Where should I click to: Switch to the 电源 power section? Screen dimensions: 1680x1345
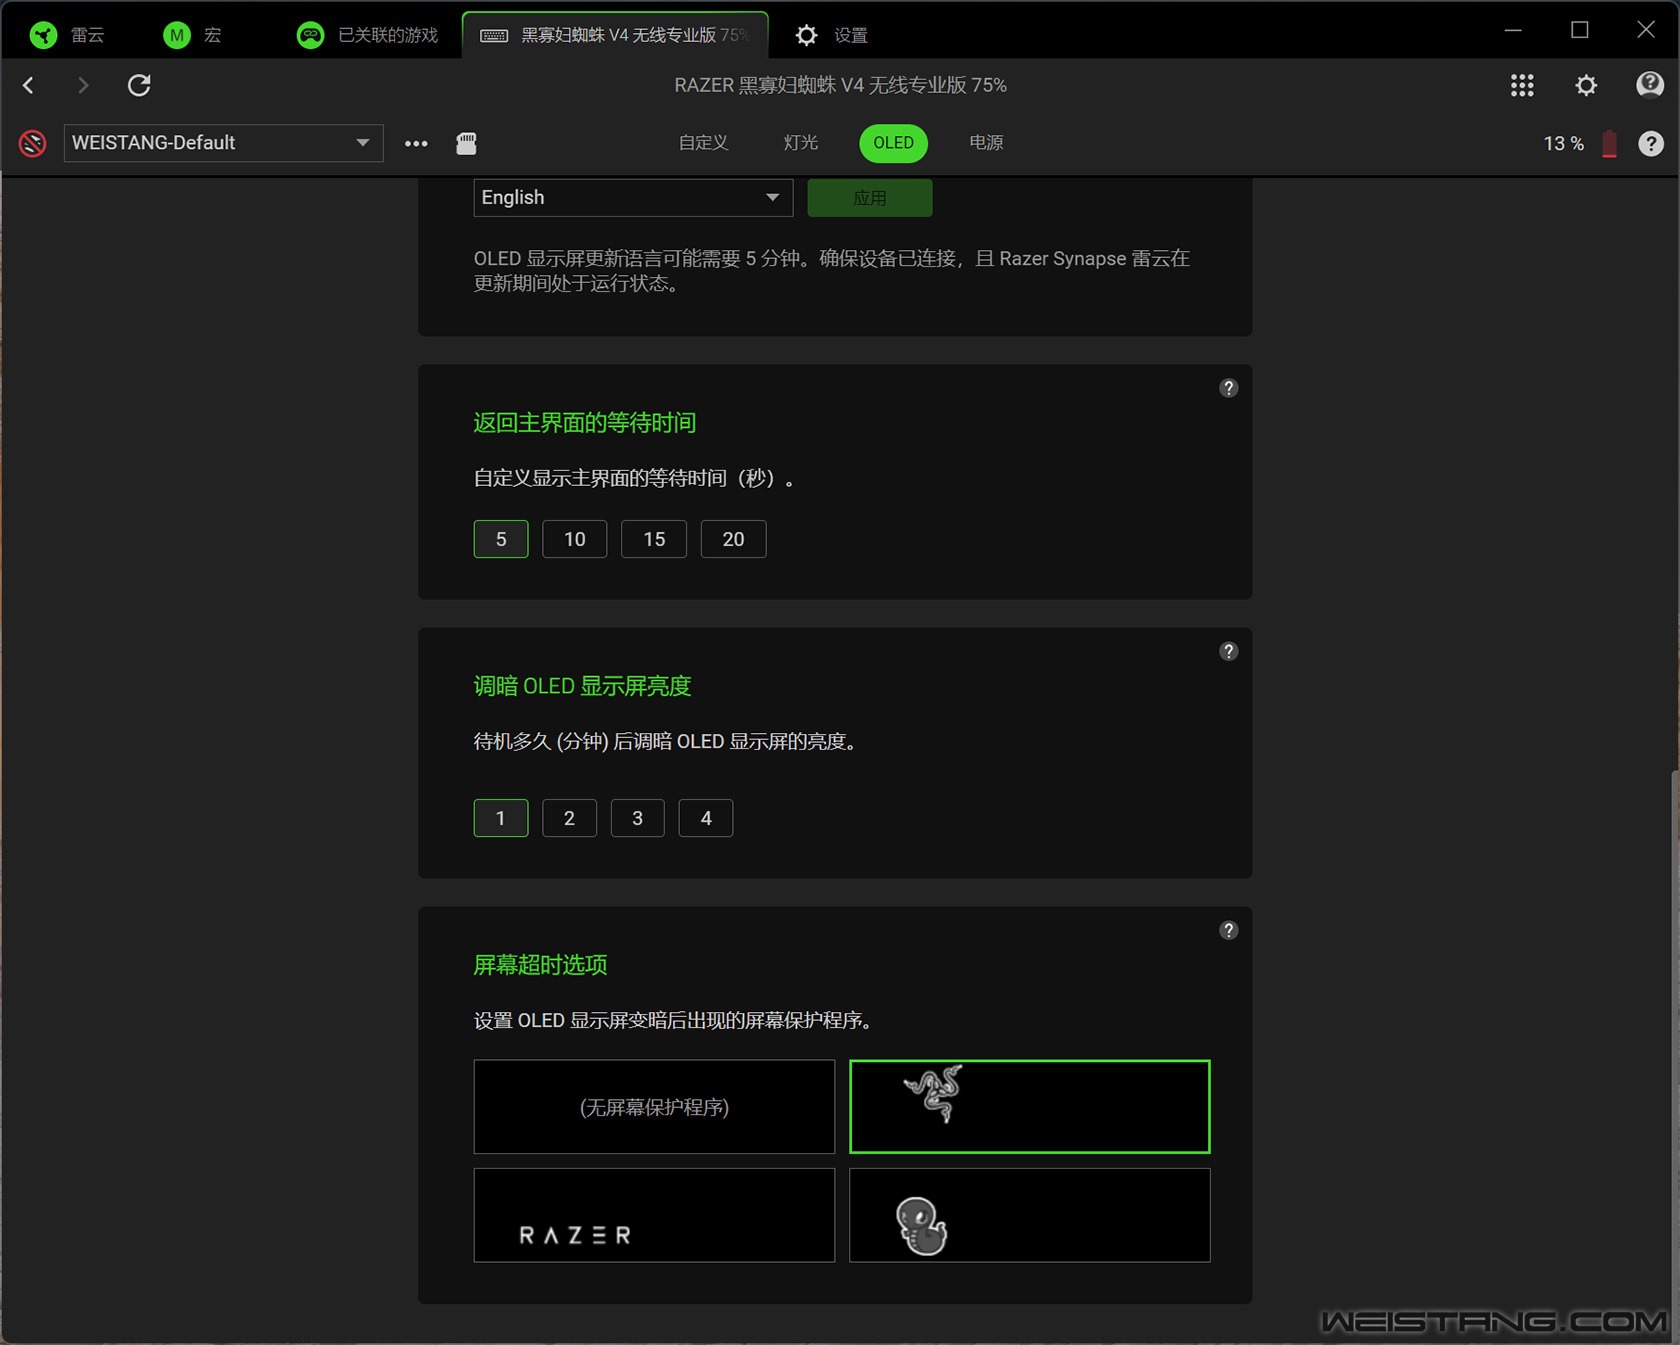point(986,143)
